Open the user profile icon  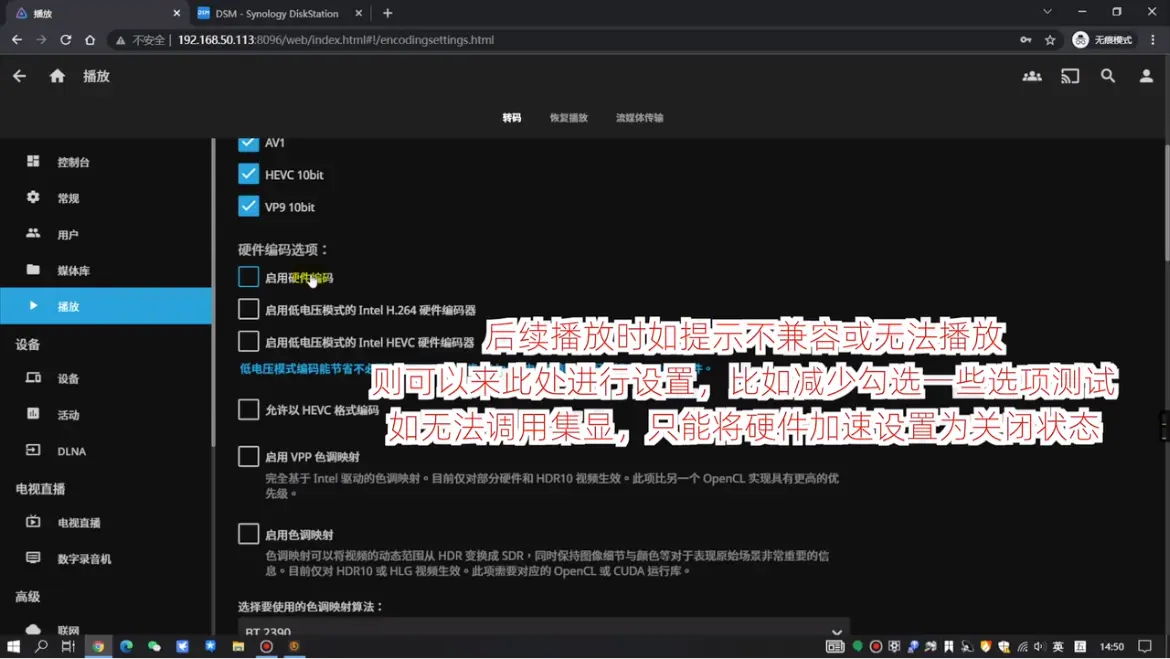pyautogui.click(x=1146, y=76)
